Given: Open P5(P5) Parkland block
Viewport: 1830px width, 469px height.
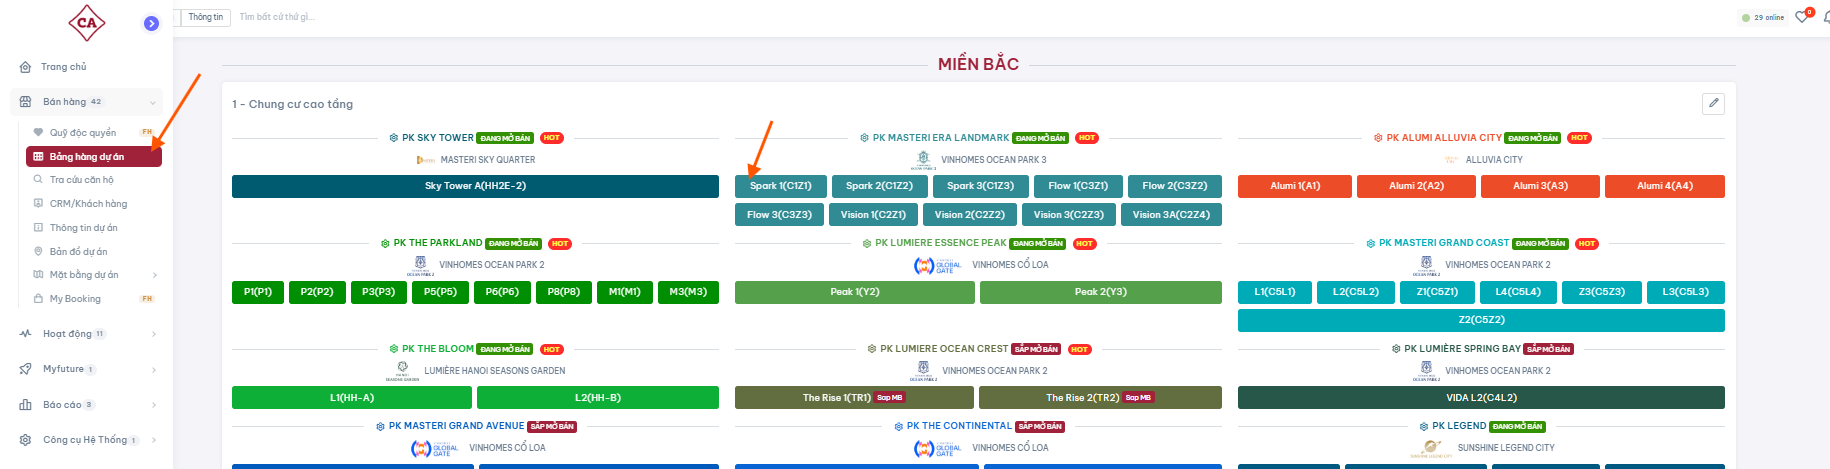Looking at the screenshot, I should point(440,292).
